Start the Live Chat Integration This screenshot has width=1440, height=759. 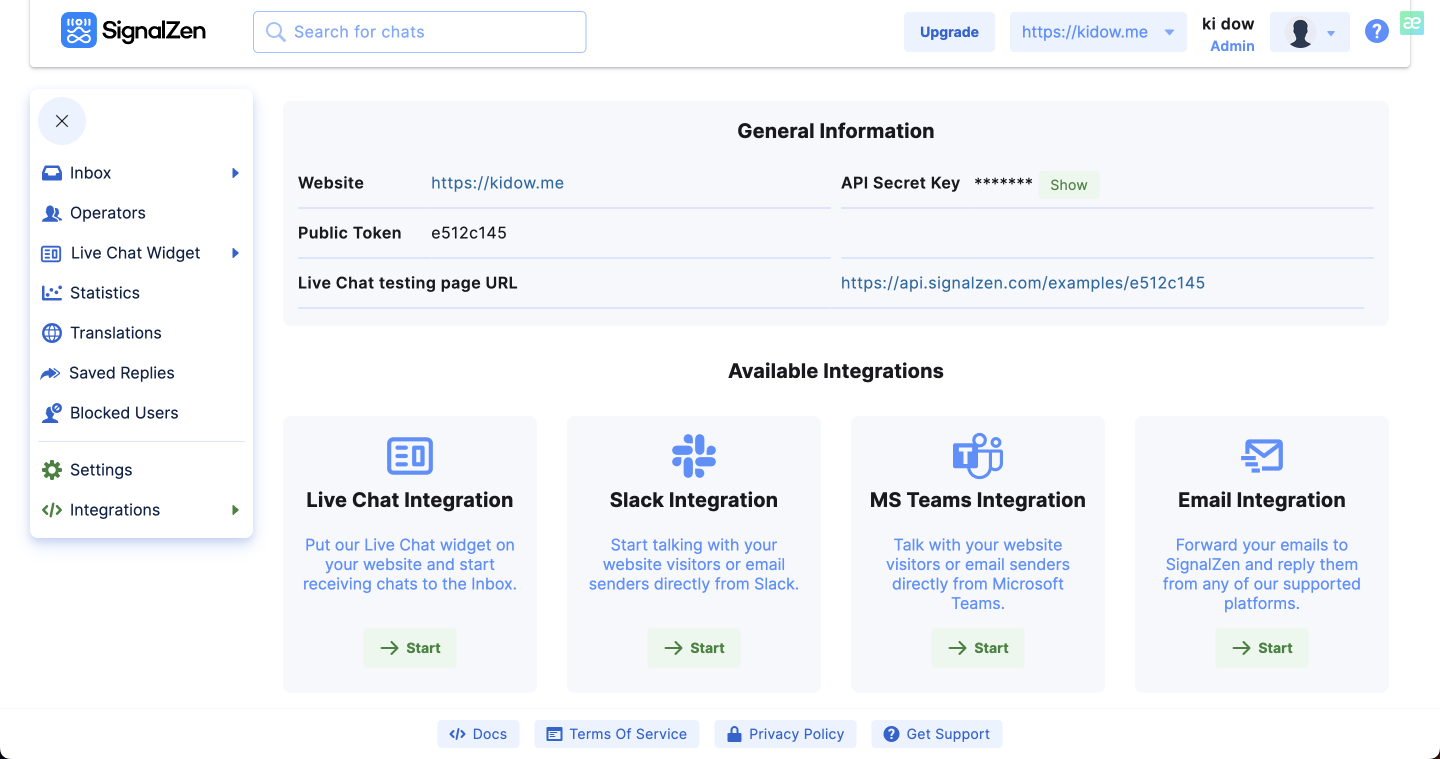[x=410, y=648]
